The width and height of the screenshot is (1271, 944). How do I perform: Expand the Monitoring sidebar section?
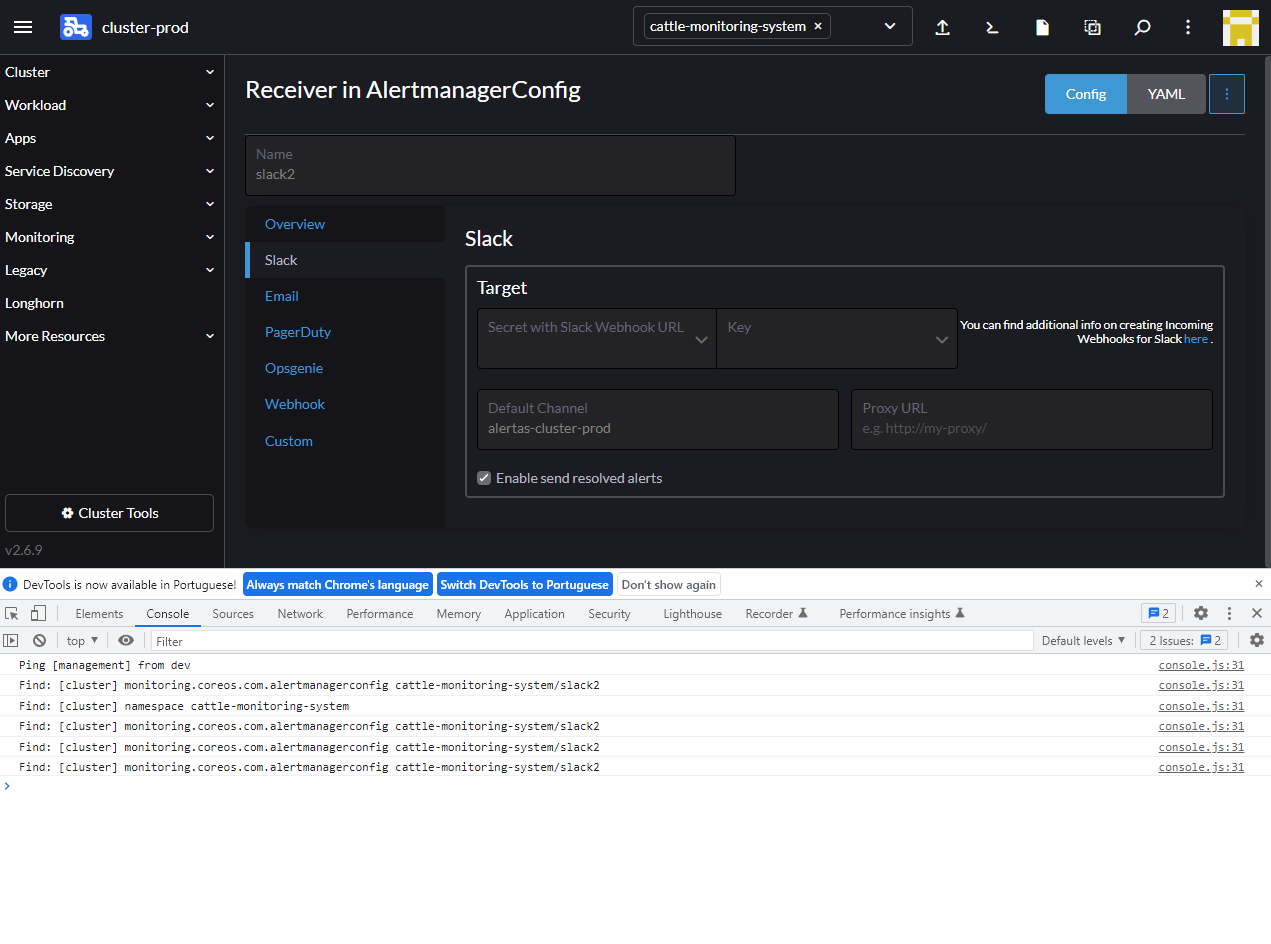(x=110, y=237)
